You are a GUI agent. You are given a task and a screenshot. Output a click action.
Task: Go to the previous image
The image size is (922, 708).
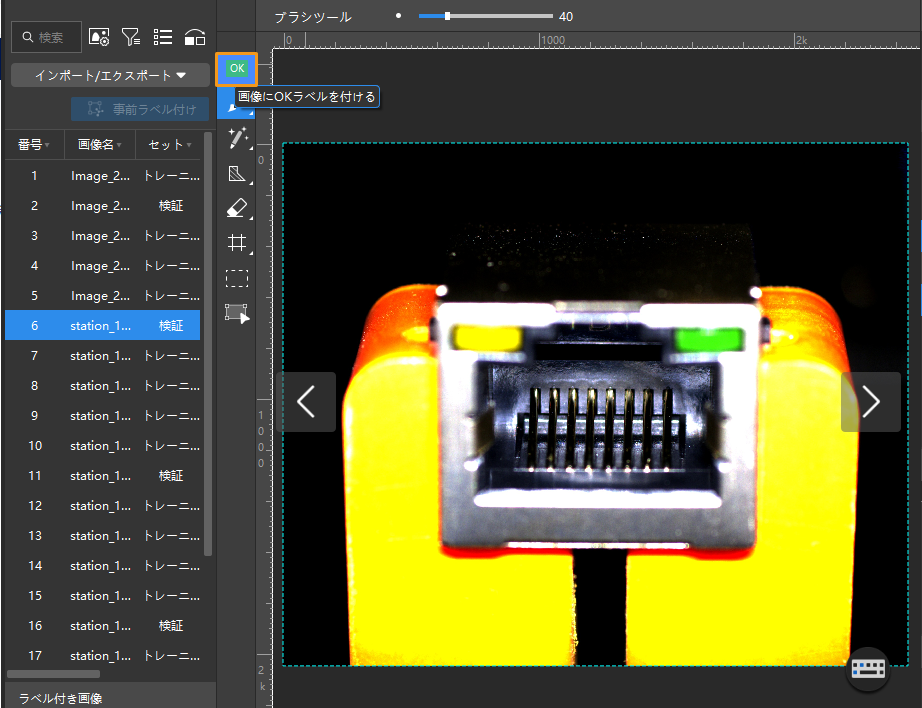306,402
